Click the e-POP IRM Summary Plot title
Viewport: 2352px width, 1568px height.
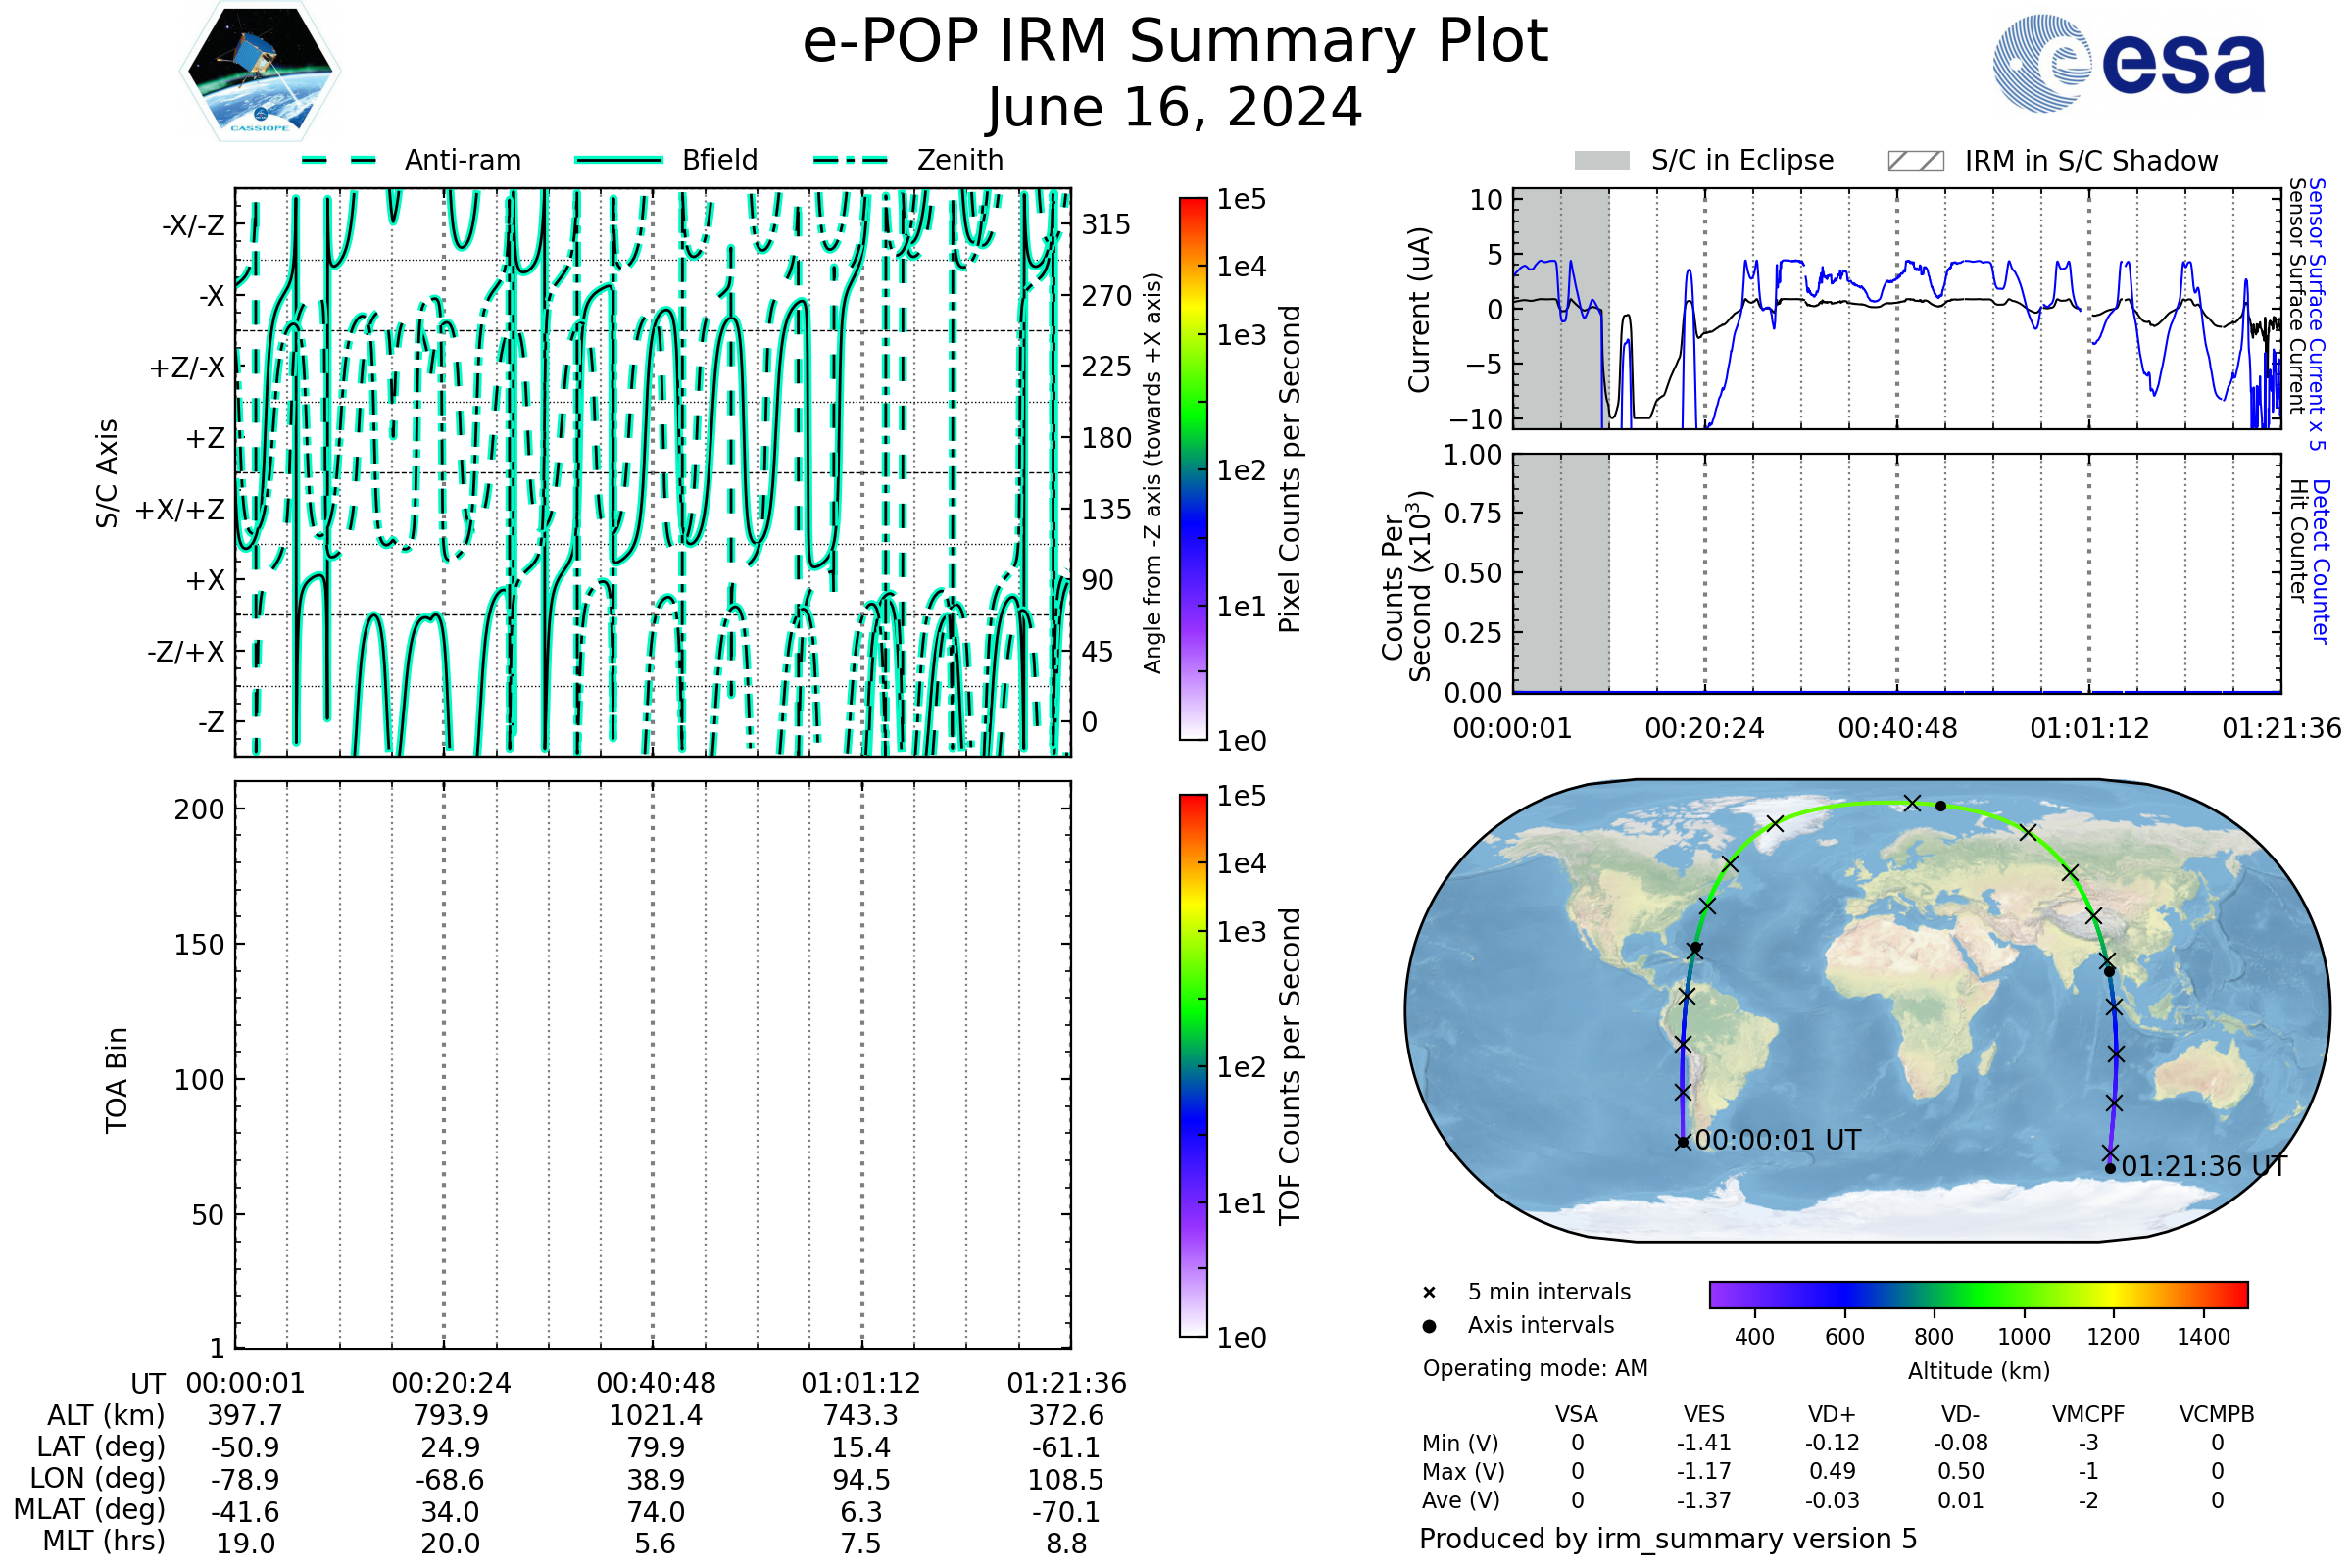coord(1175,42)
